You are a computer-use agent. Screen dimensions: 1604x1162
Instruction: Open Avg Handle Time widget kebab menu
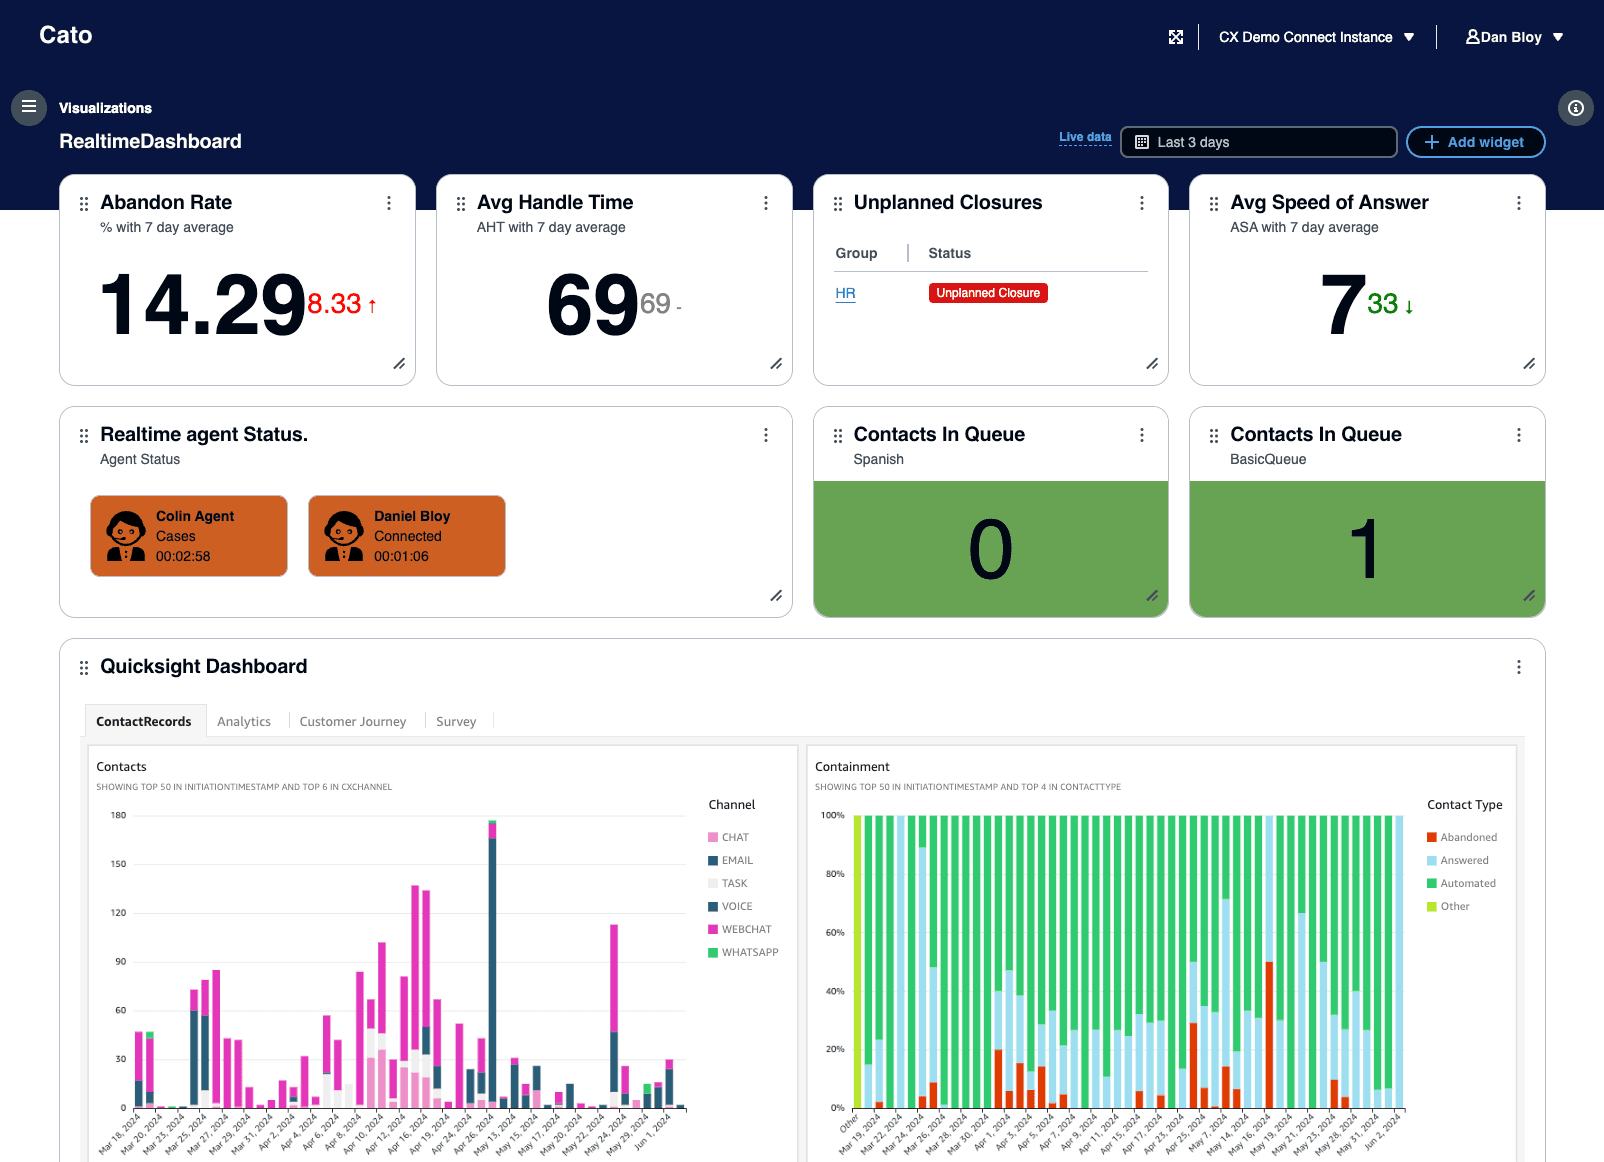click(766, 203)
